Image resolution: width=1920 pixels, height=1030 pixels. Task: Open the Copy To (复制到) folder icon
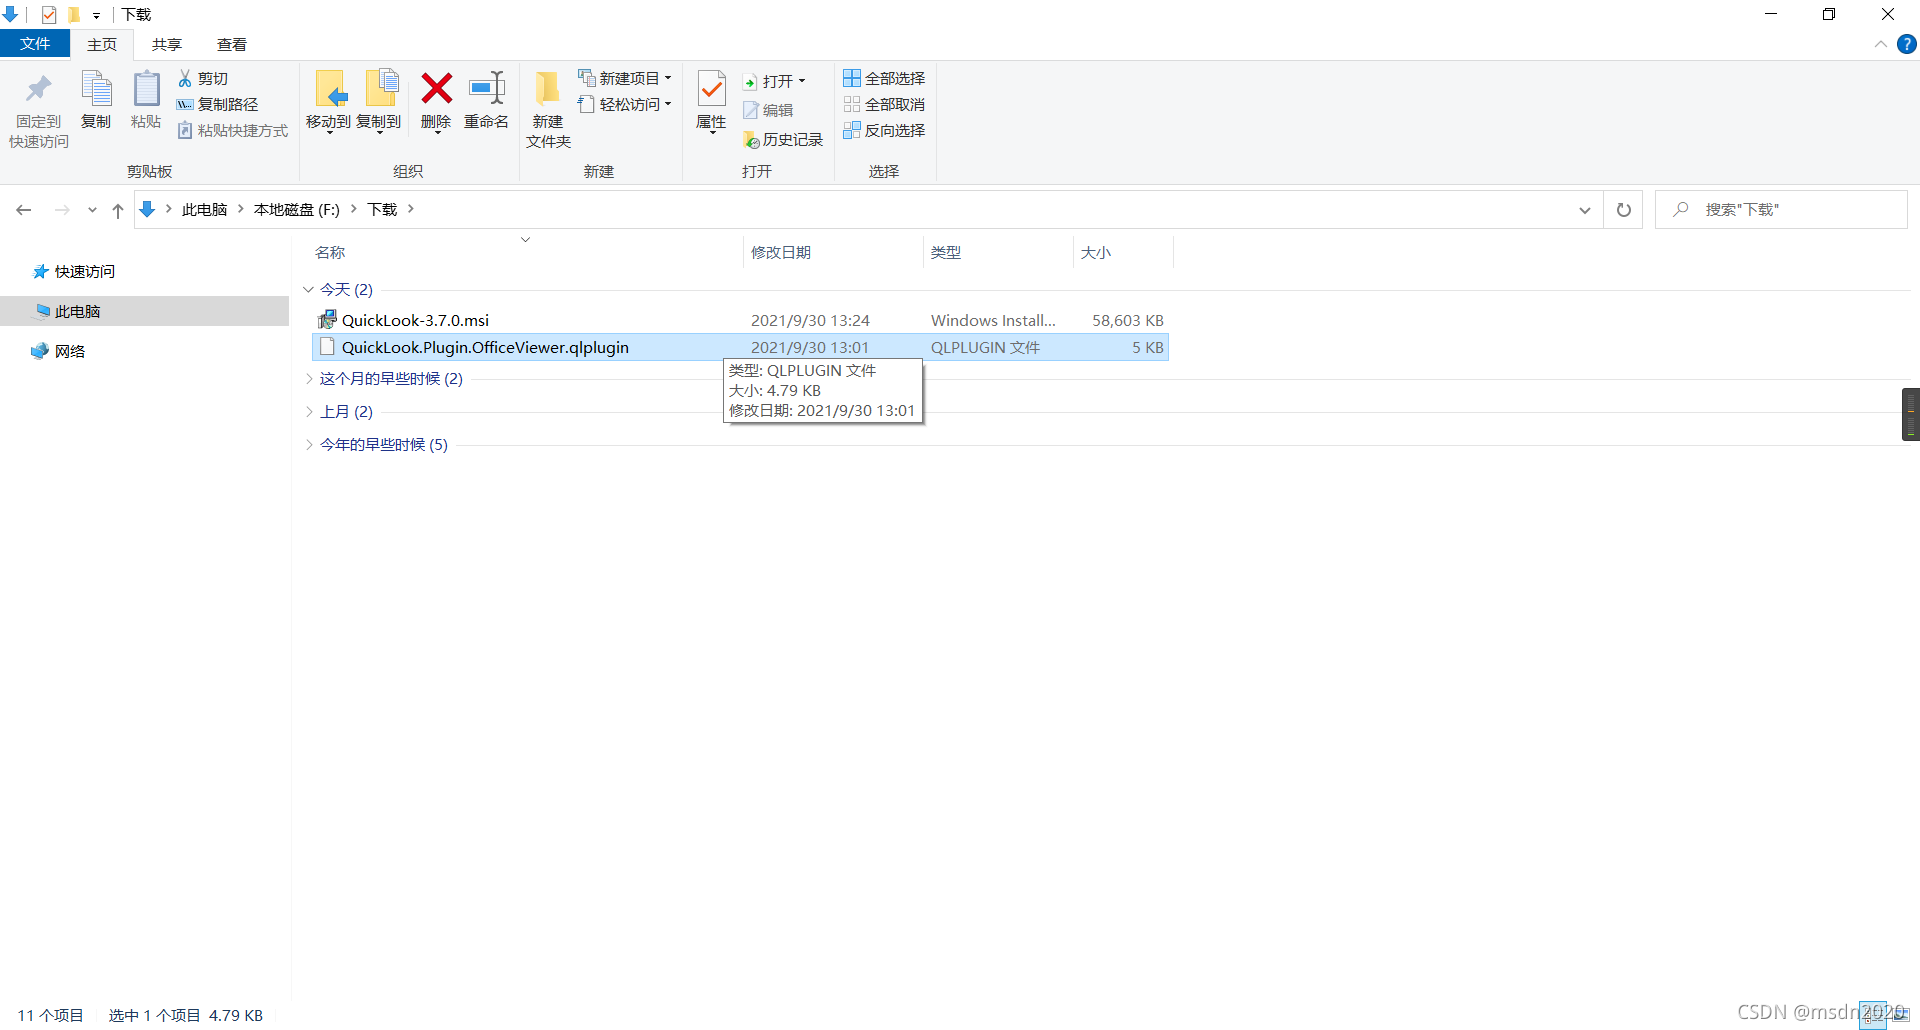380,90
